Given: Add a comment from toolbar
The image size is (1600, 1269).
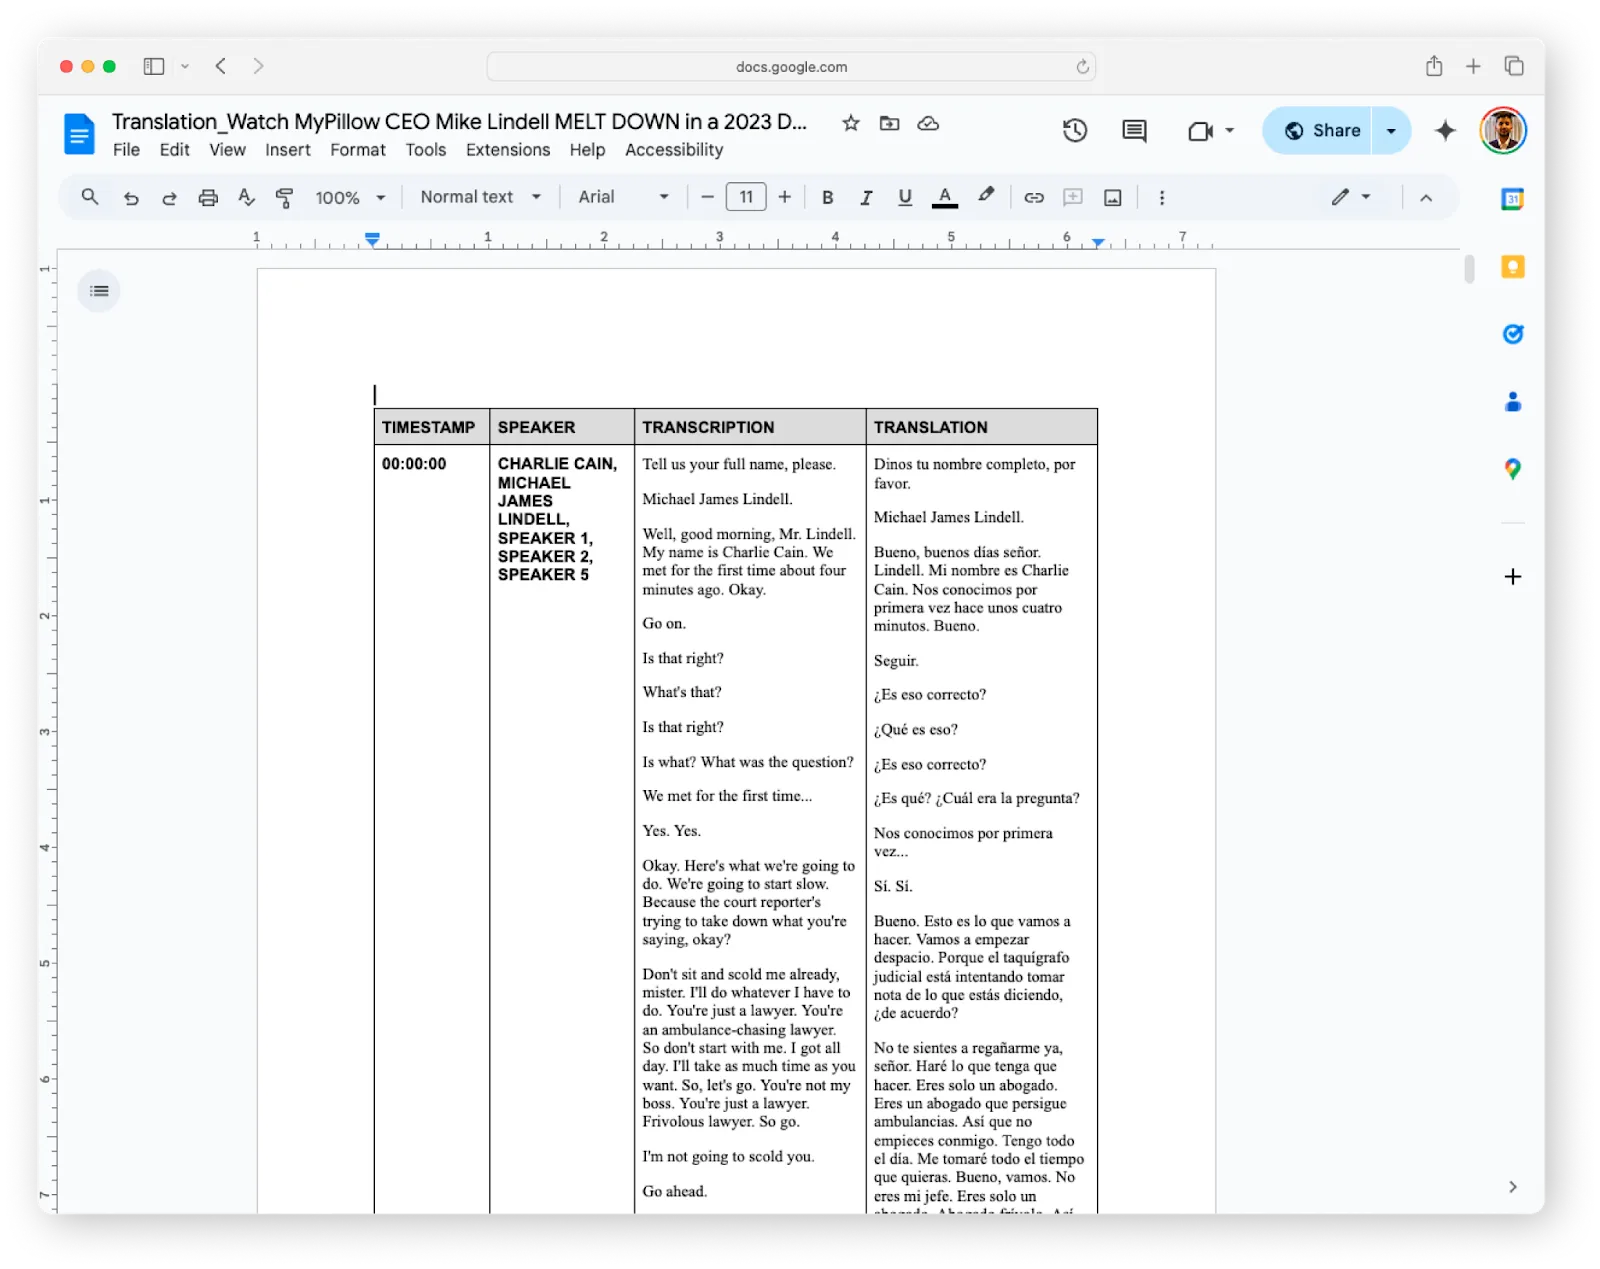Looking at the screenshot, I should [1073, 198].
